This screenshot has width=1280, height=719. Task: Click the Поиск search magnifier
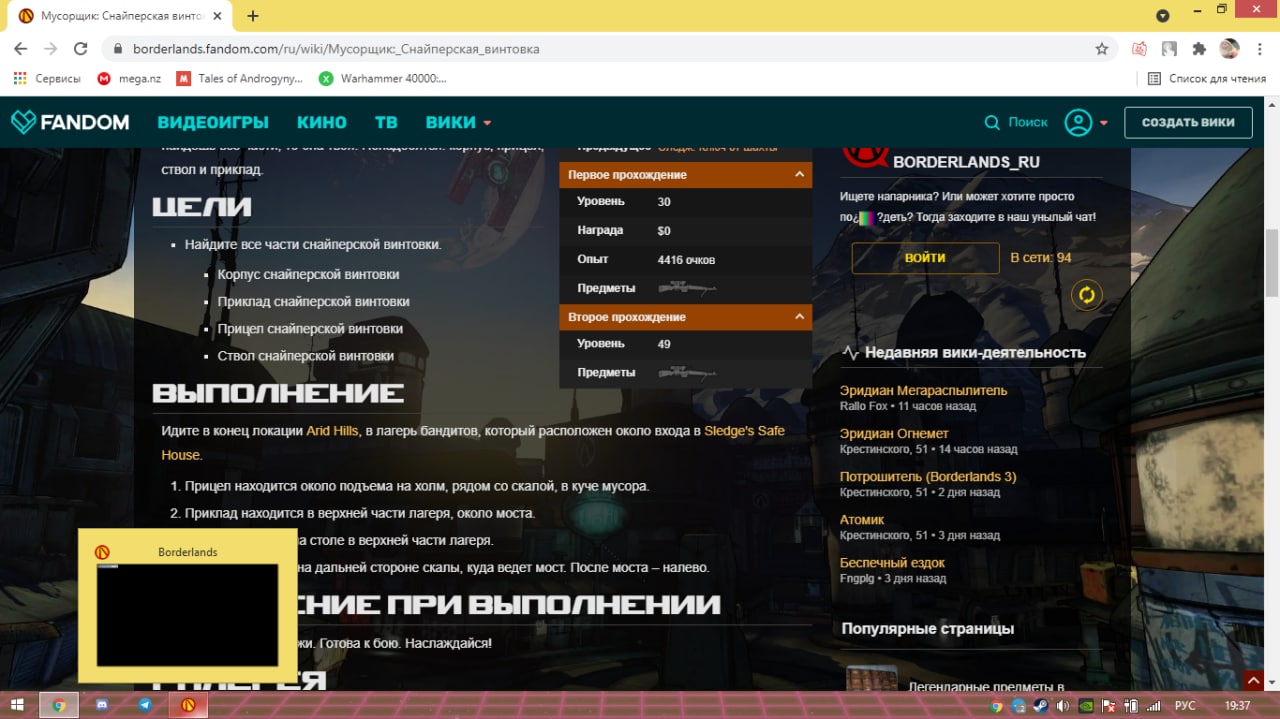[x=992, y=122]
